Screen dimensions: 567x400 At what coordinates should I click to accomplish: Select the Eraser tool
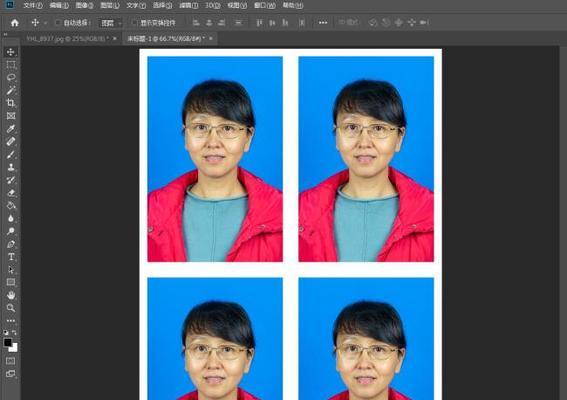pos(11,193)
